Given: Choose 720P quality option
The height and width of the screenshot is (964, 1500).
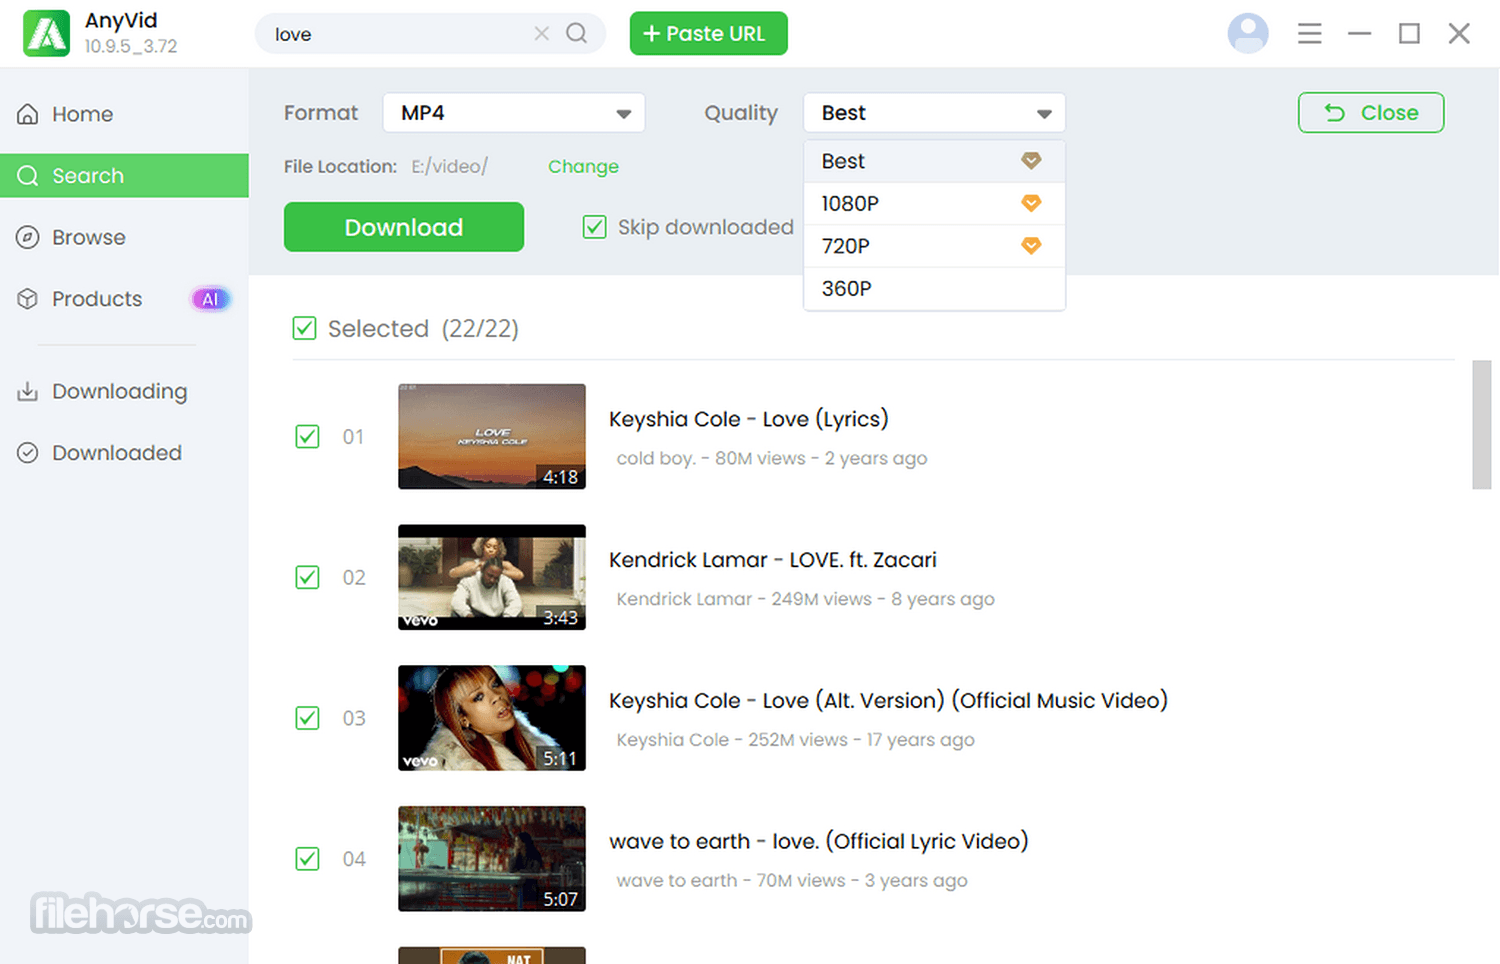Looking at the screenshot, I should [x=934, y=246].
